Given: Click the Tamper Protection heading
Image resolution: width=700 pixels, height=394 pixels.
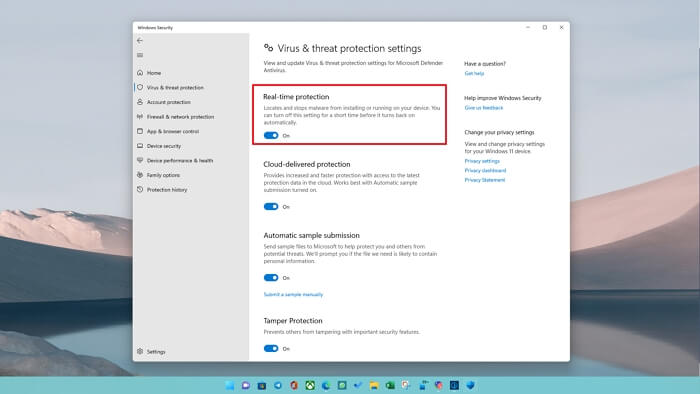Looking at the screenshot, I should click(x=293, y=321).
